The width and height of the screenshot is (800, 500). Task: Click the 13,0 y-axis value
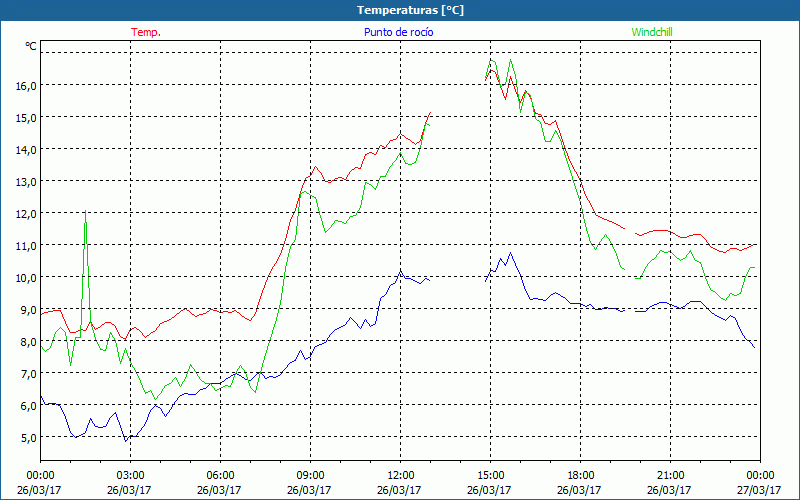(26, 182)
